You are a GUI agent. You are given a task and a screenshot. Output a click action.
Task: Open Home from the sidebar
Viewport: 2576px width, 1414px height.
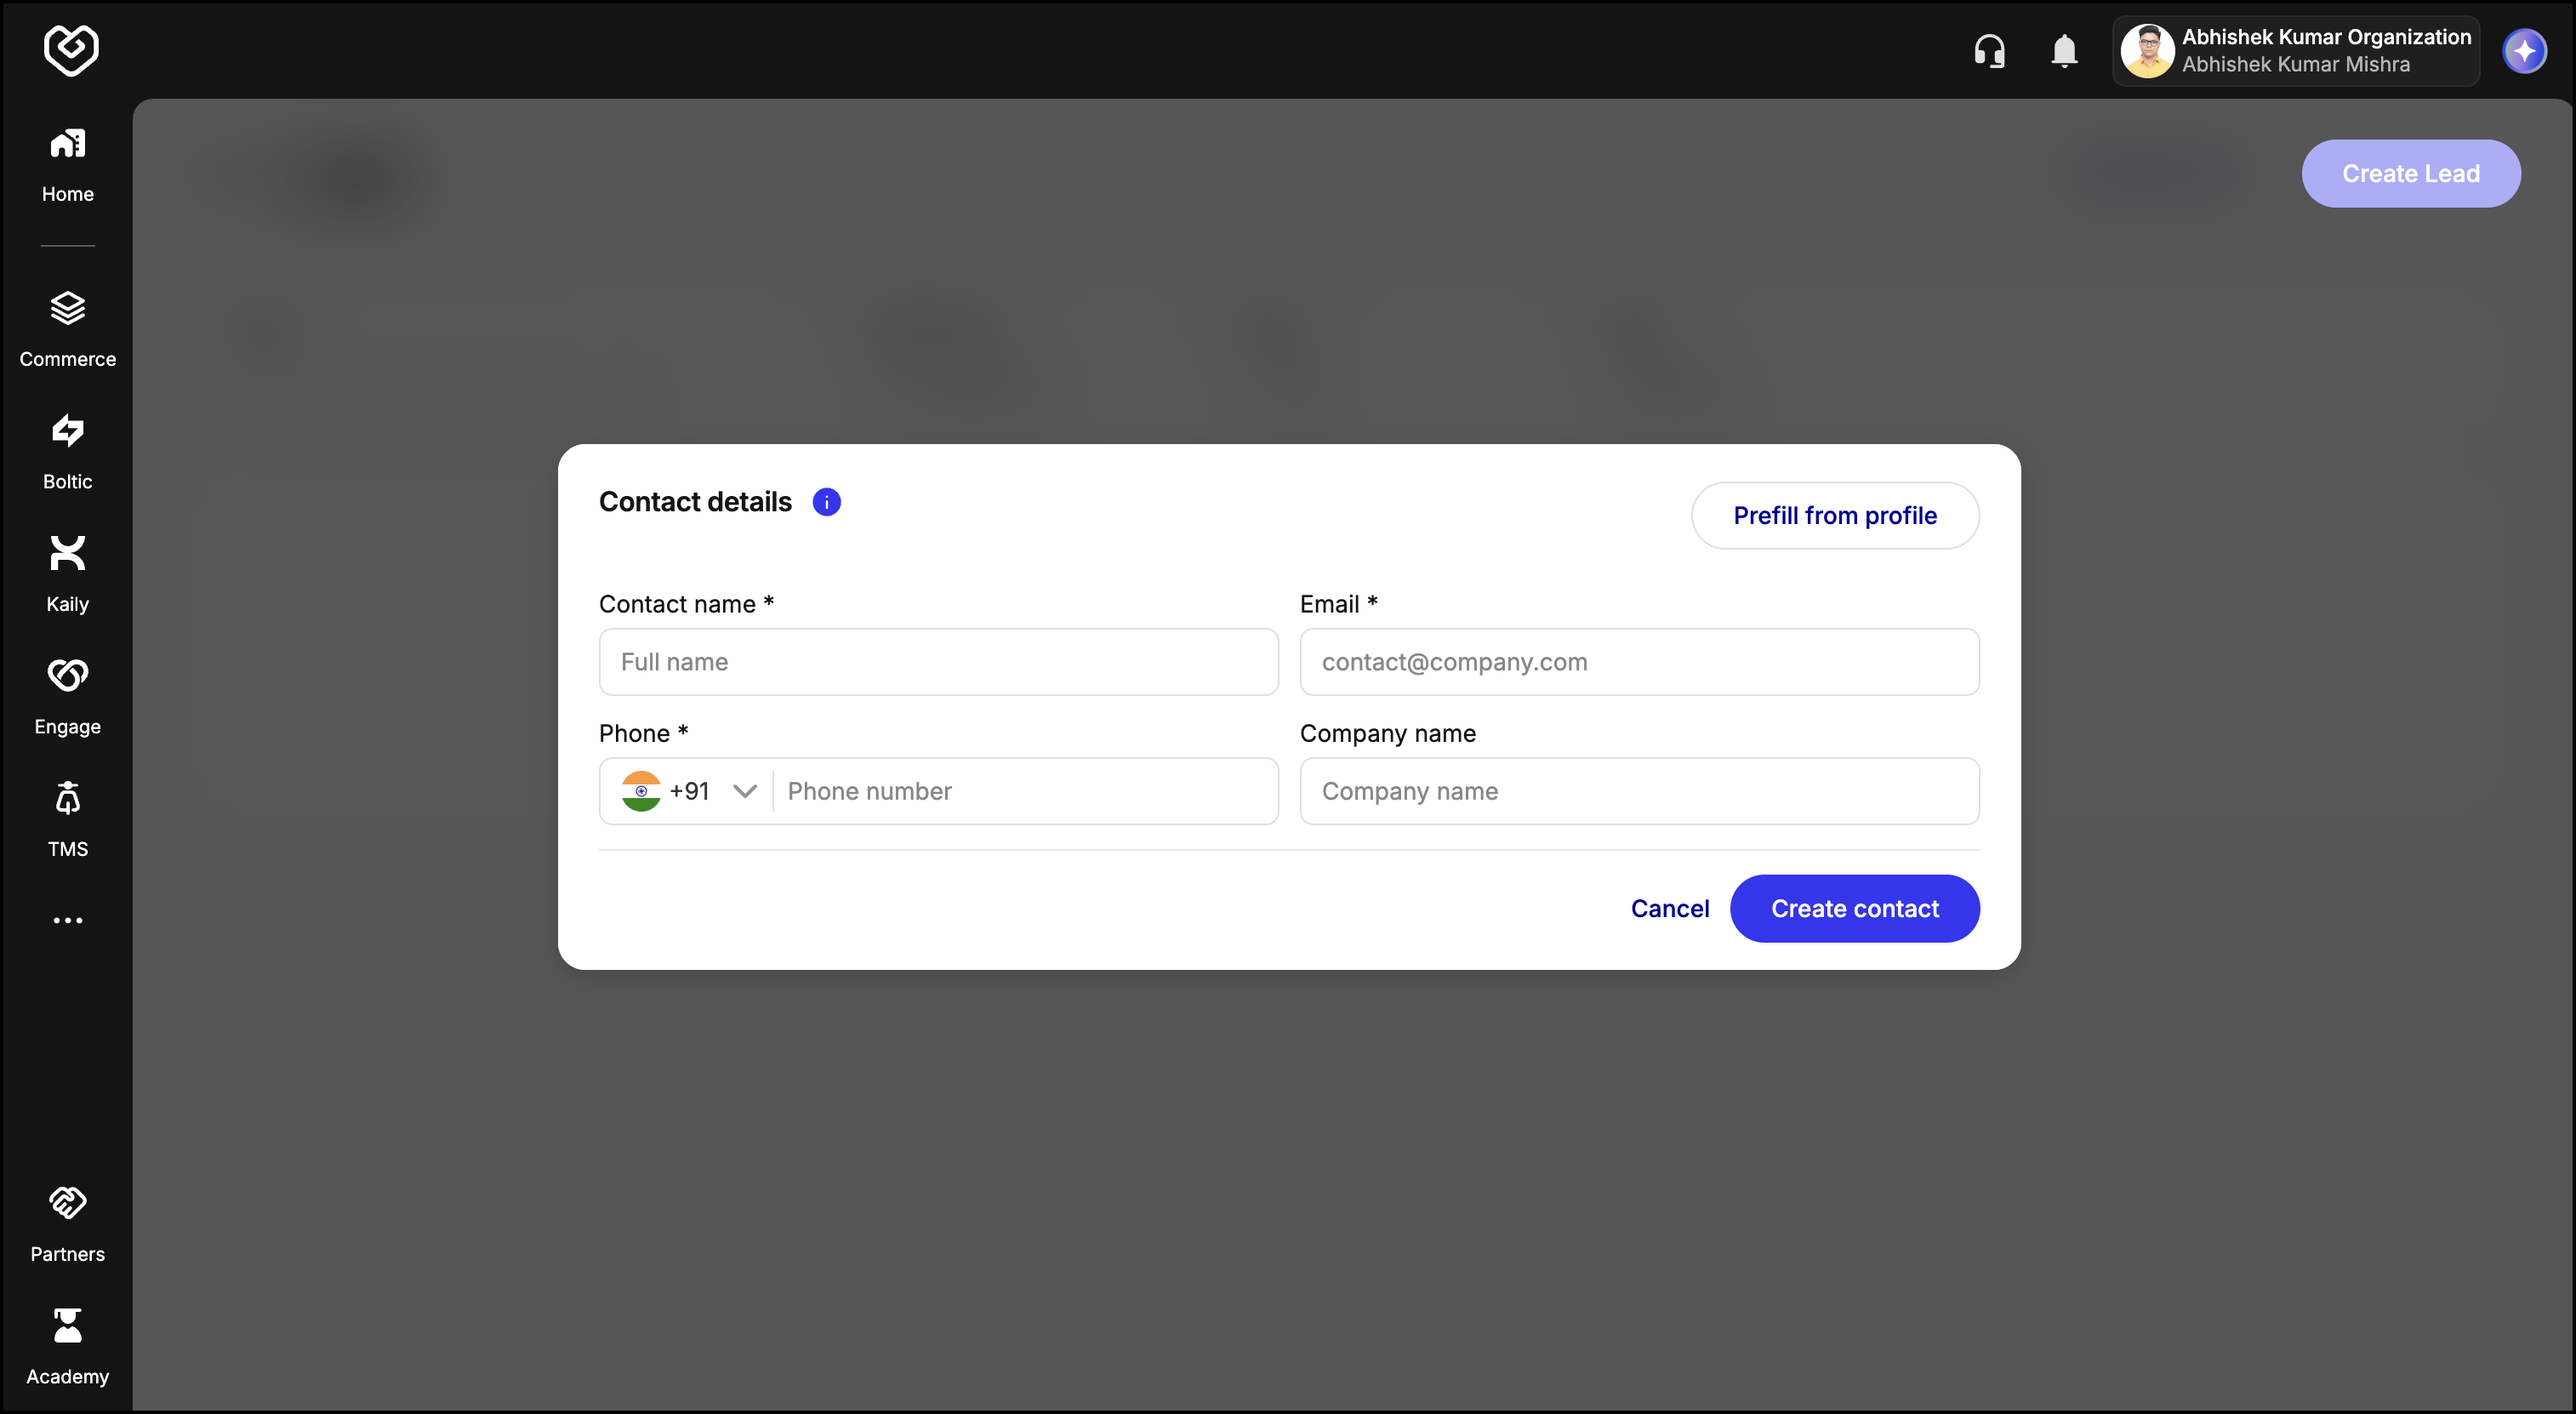click(67, 165)
